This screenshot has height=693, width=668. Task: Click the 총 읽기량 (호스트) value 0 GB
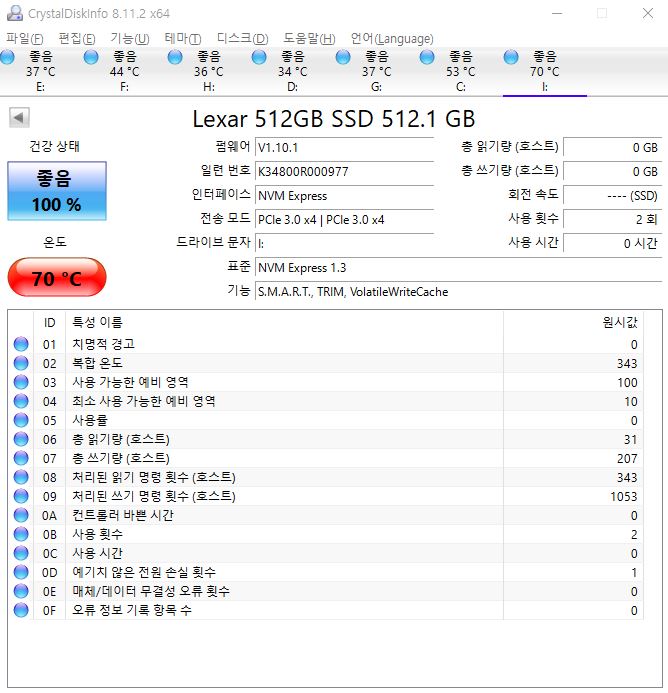click(x=612, y=147)
